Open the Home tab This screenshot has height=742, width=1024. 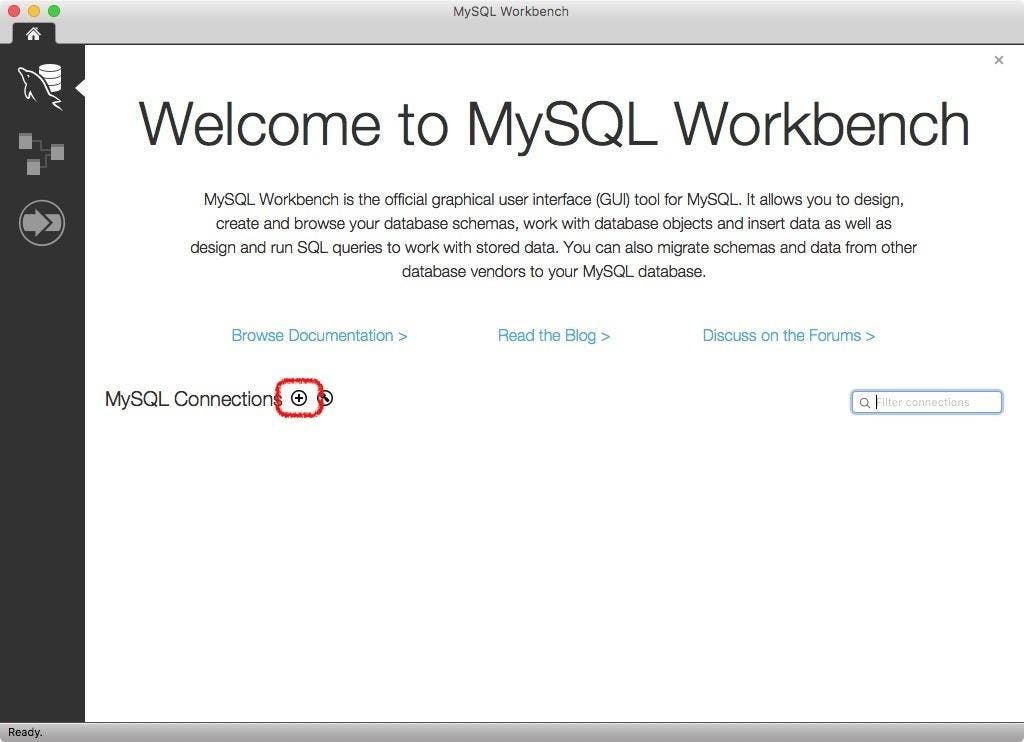coord(33,33)
